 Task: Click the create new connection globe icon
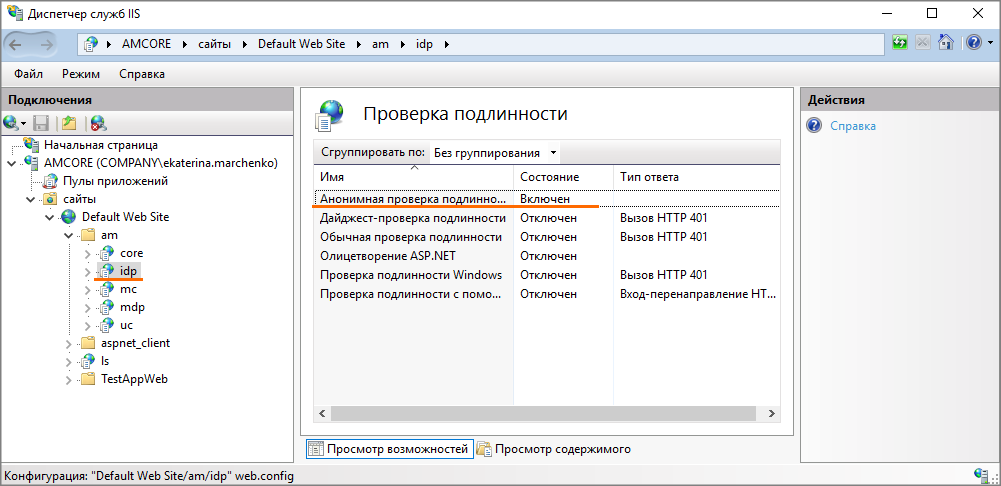(12, 123)
